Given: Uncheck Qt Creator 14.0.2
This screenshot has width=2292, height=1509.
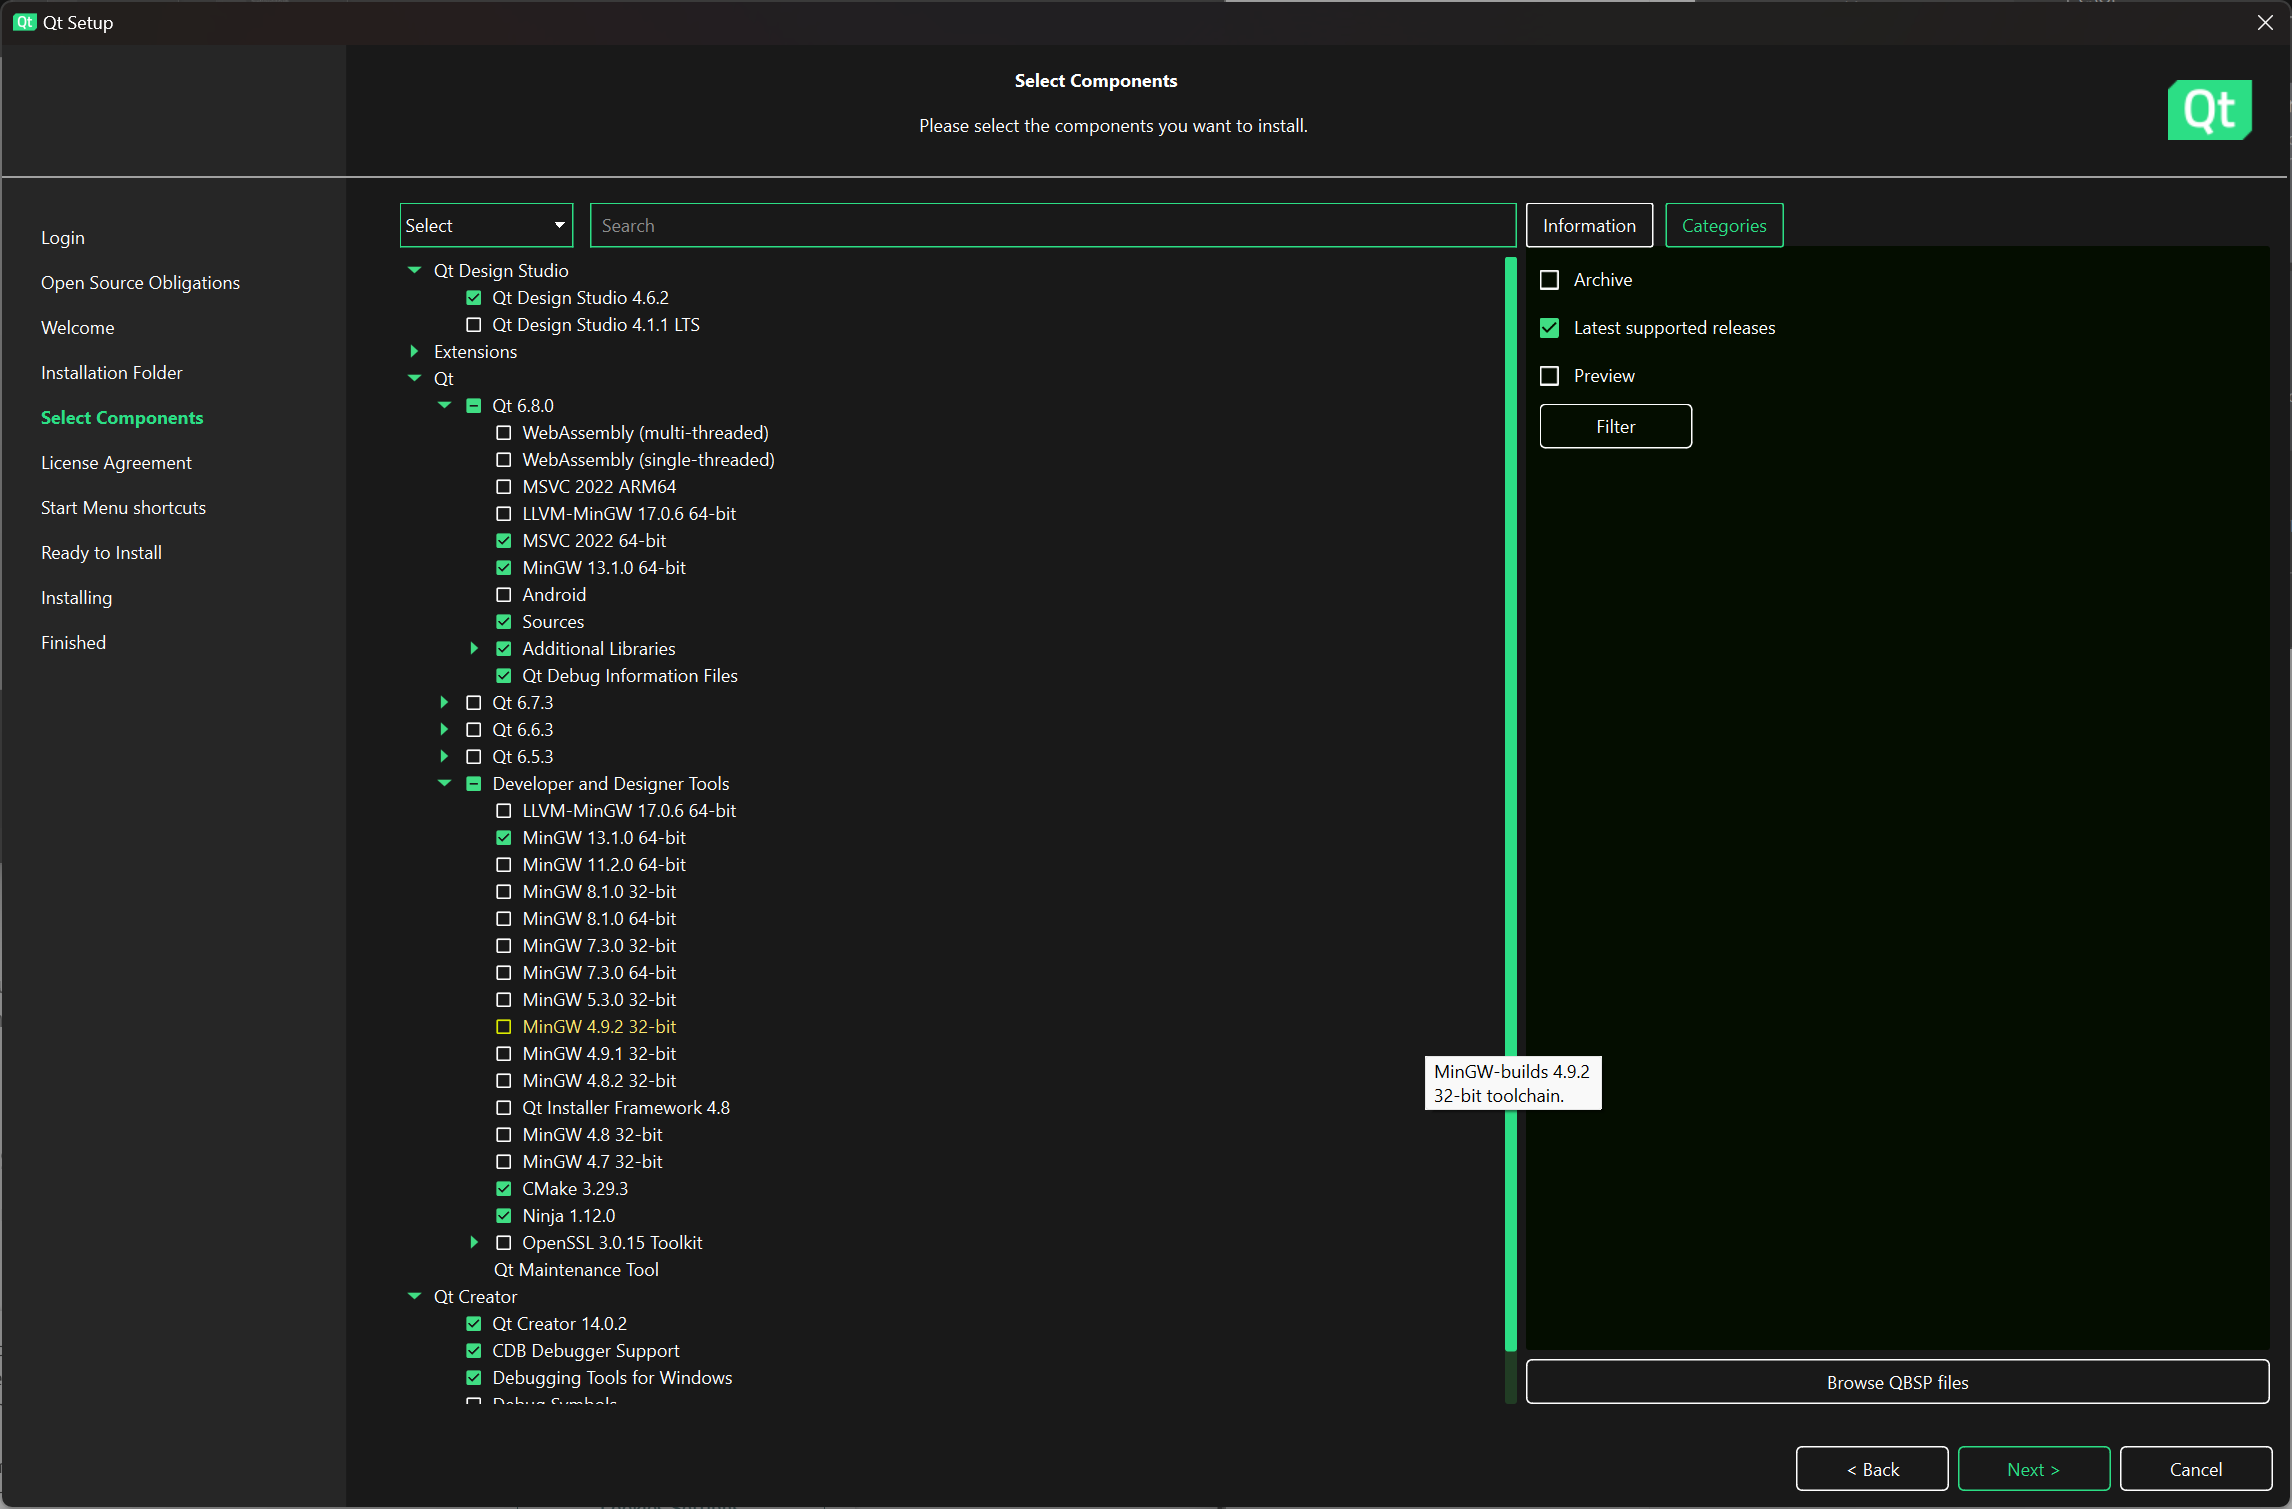Looking at the screenshot, I should [474, 1324].
